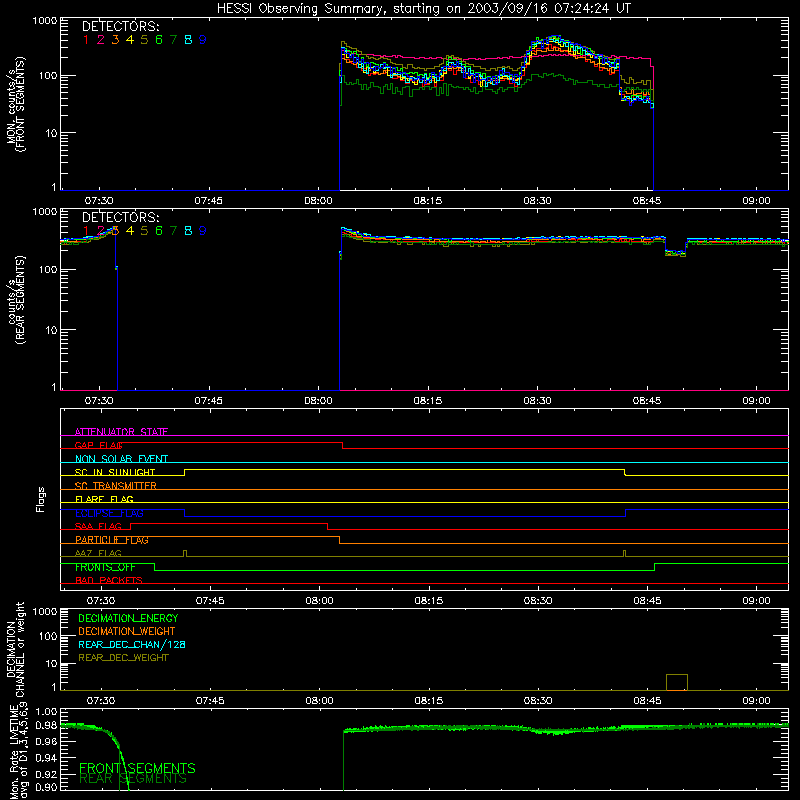
Task: Select detector 9 in rear segments legend
Action: [x=203, y=231]
